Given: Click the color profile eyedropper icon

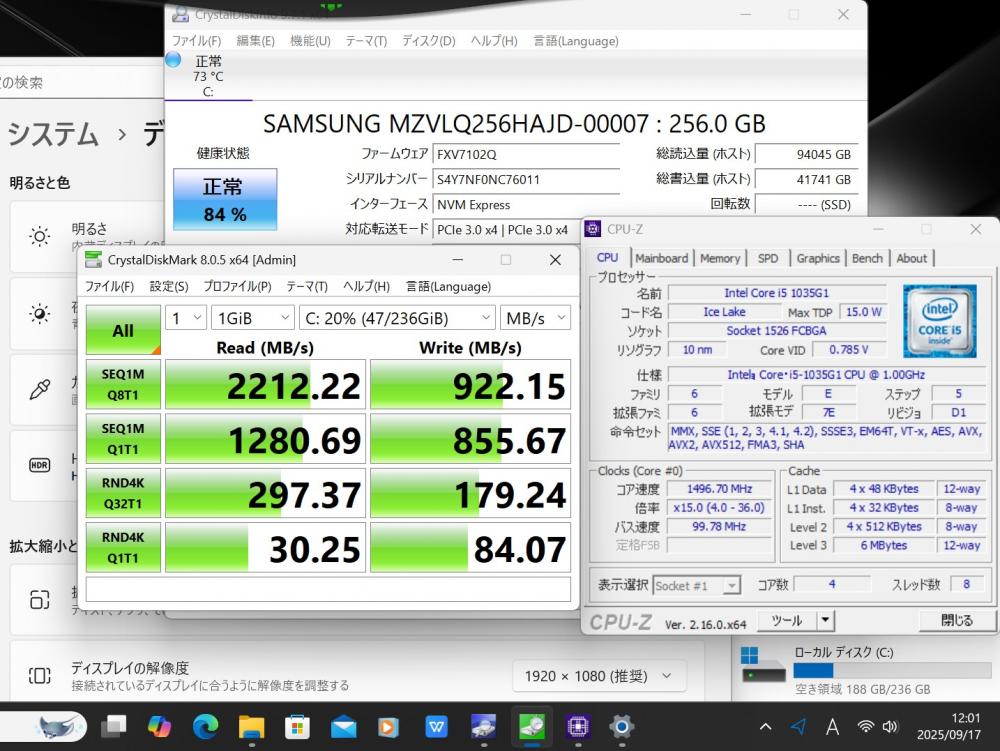Looking at the screenshot, I should pyautogui.click(x=40, y=389).
